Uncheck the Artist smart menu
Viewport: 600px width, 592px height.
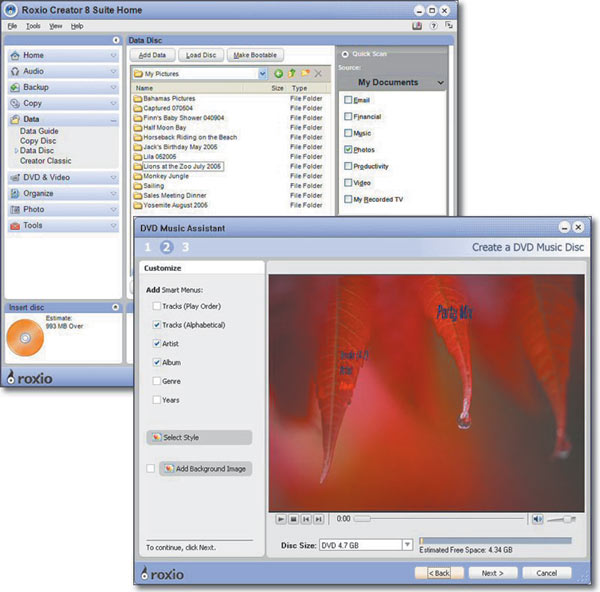click(157, 344)
